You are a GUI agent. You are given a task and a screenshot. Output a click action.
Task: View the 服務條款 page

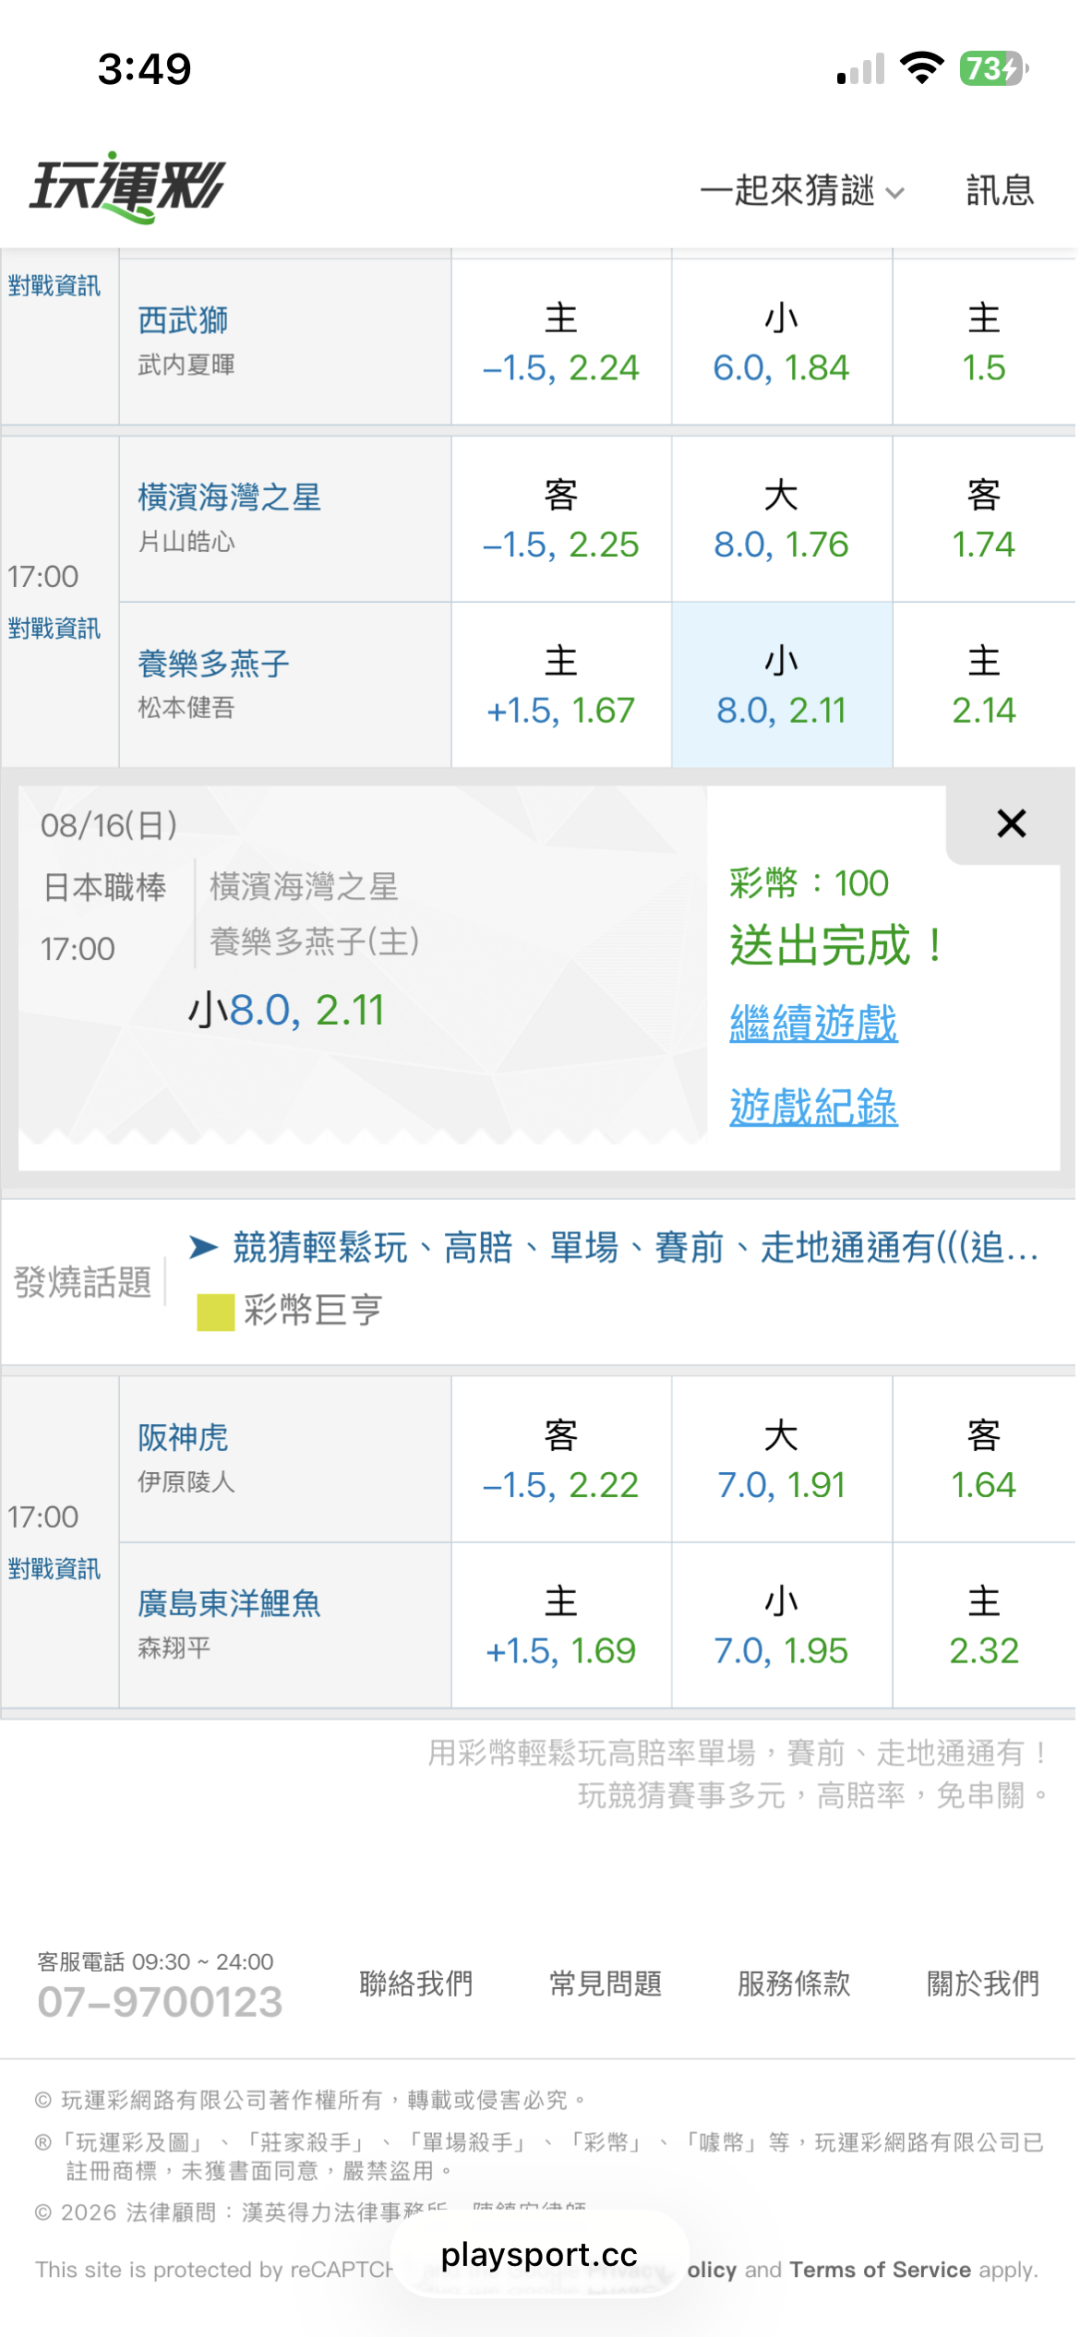point(794,1983)
